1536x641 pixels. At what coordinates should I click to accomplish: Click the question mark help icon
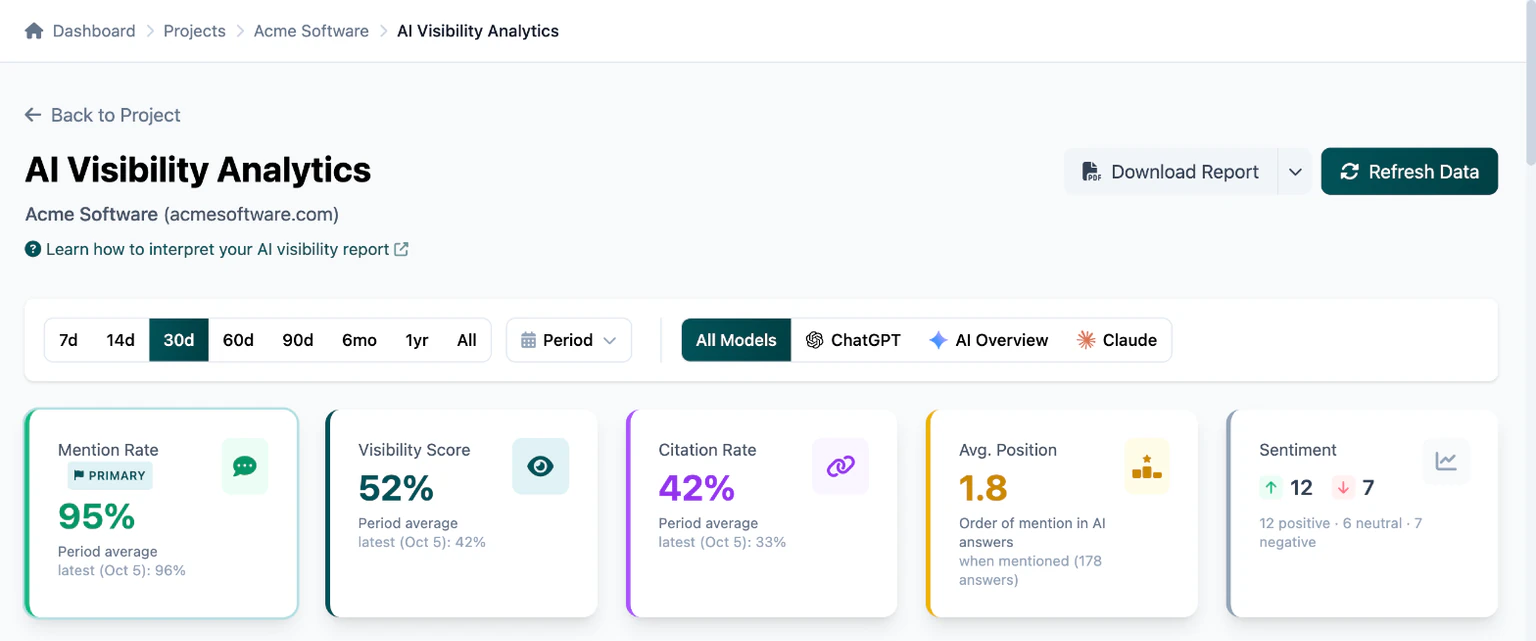pyautogui.click(x=33, y=249)
